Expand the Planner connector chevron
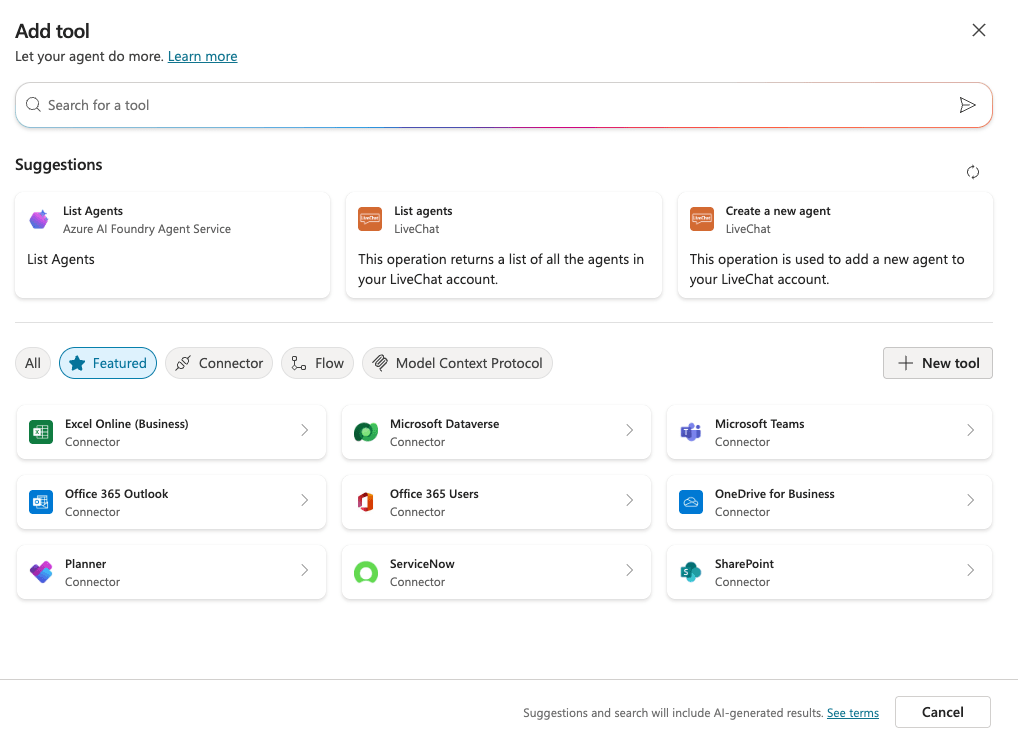Viewport: 1018px width, 741px height. (305, 571)
